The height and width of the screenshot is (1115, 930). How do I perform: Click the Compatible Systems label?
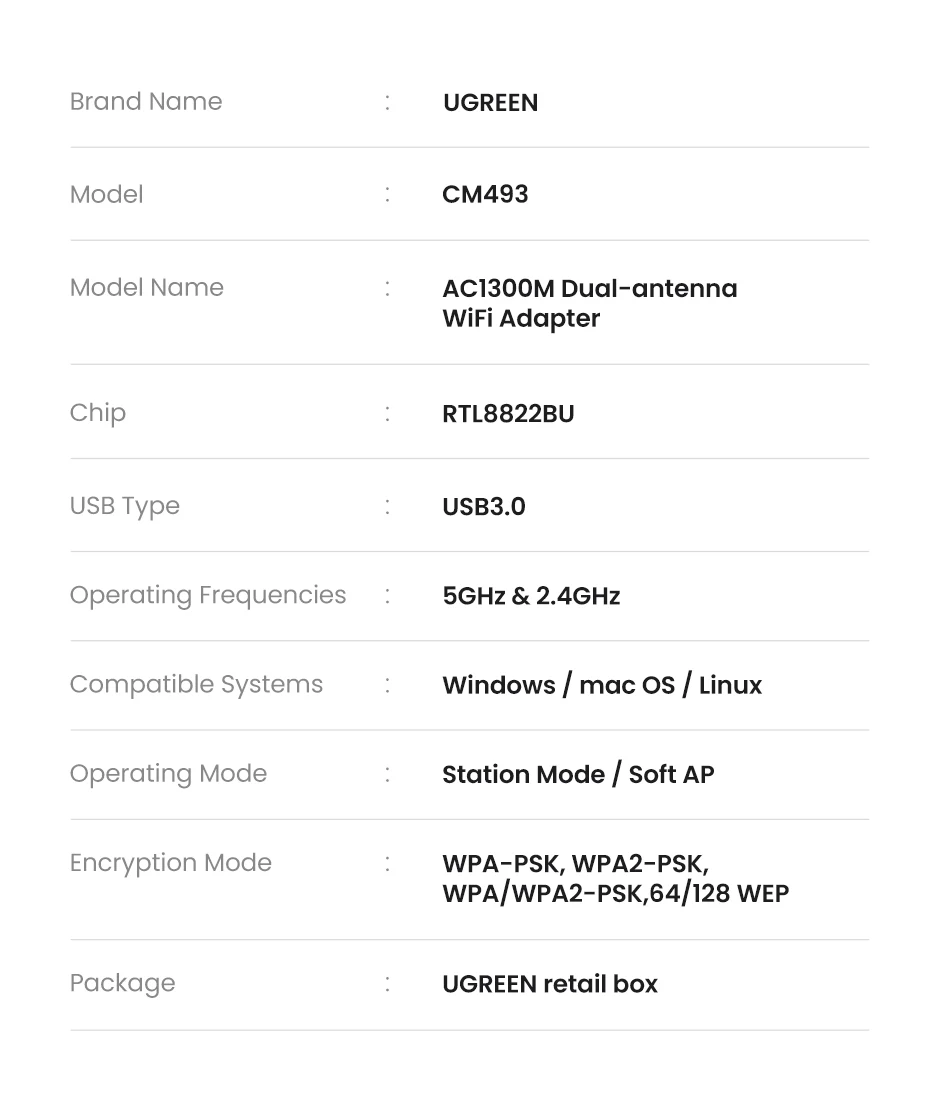[x=197, y=685]
